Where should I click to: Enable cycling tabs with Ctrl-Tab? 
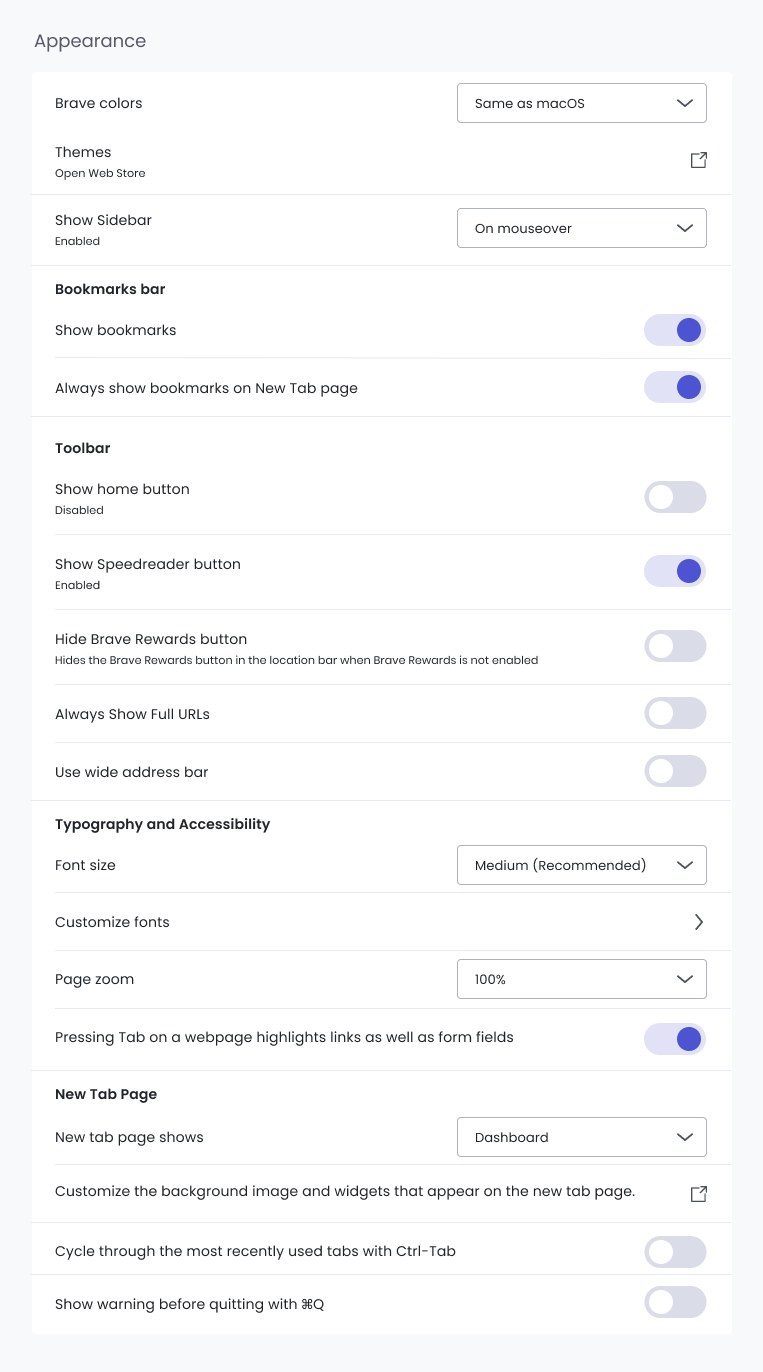point(675,1251)
